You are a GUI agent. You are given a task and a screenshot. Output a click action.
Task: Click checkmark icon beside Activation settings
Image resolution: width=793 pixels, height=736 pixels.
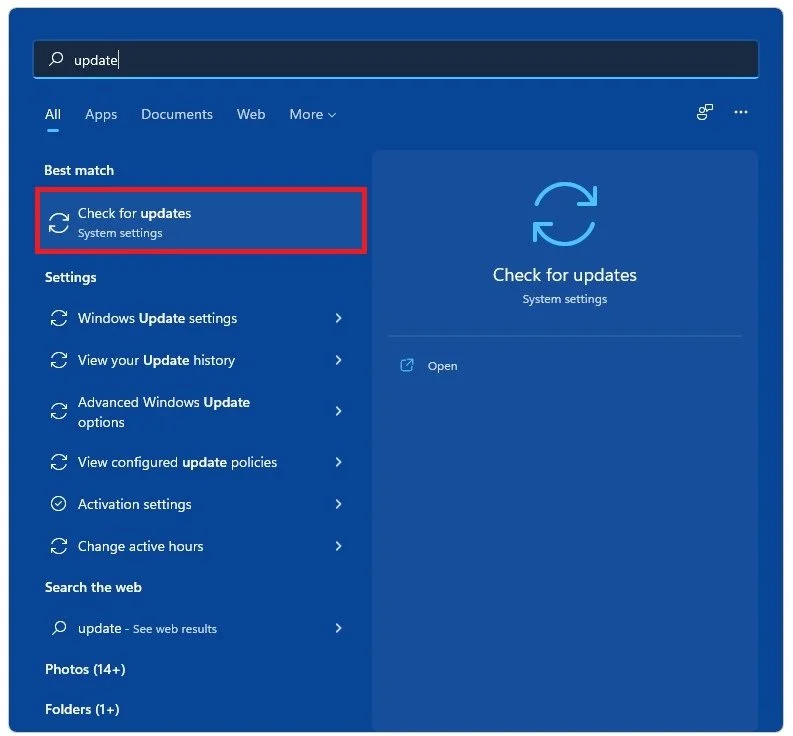tap(59, 504)
